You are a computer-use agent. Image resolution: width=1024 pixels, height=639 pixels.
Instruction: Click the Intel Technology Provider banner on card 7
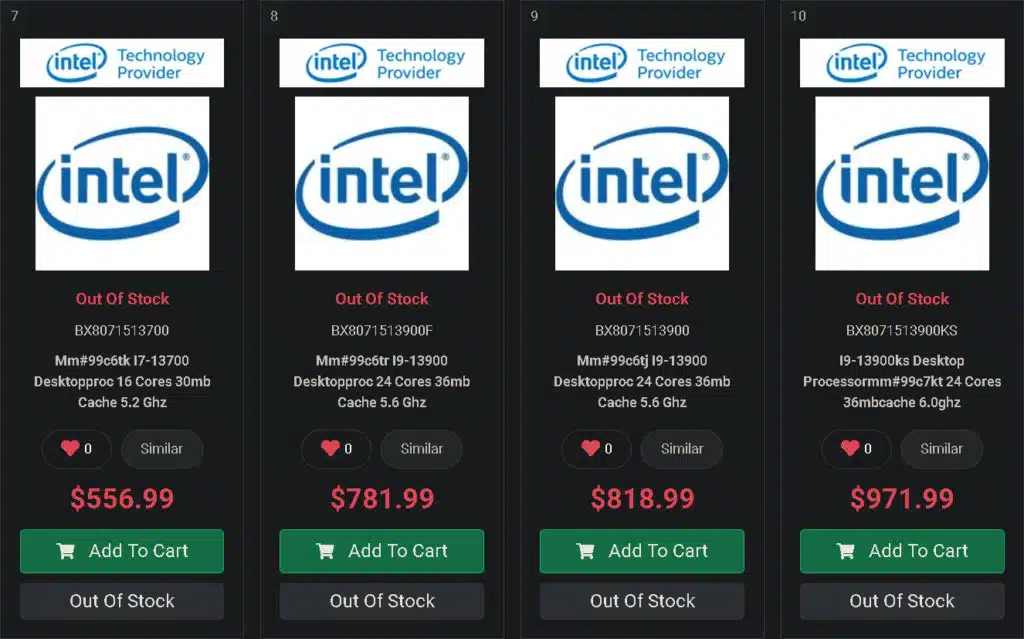(x=122, y=63)
